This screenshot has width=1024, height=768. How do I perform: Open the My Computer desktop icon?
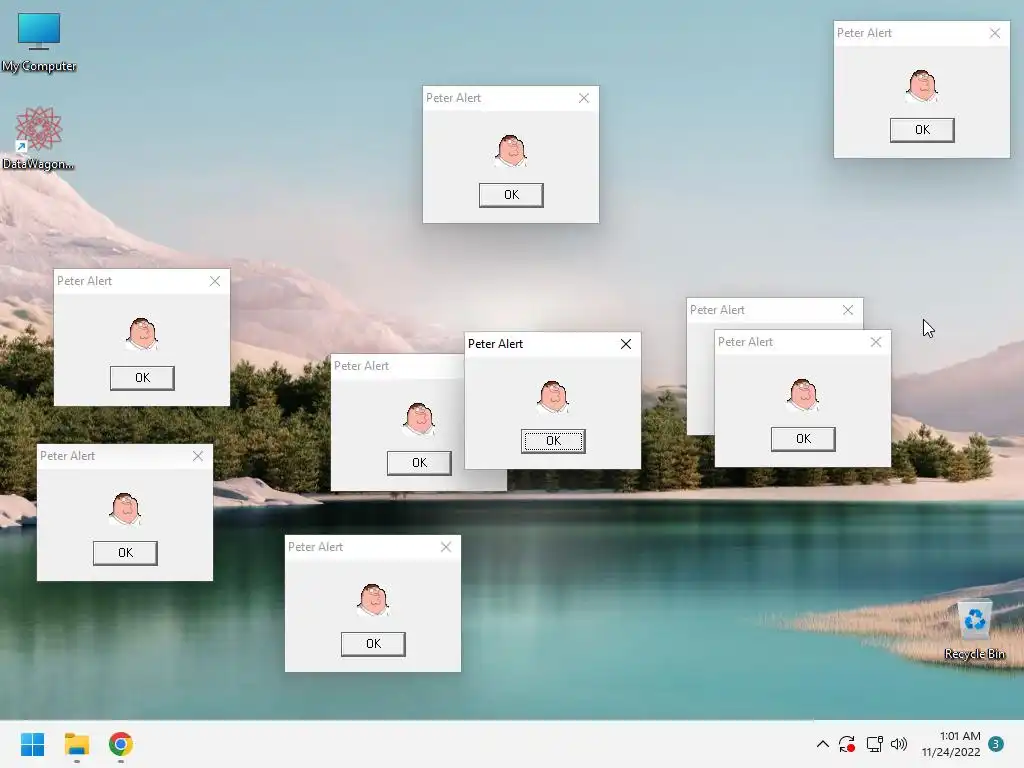click(39, 42)
